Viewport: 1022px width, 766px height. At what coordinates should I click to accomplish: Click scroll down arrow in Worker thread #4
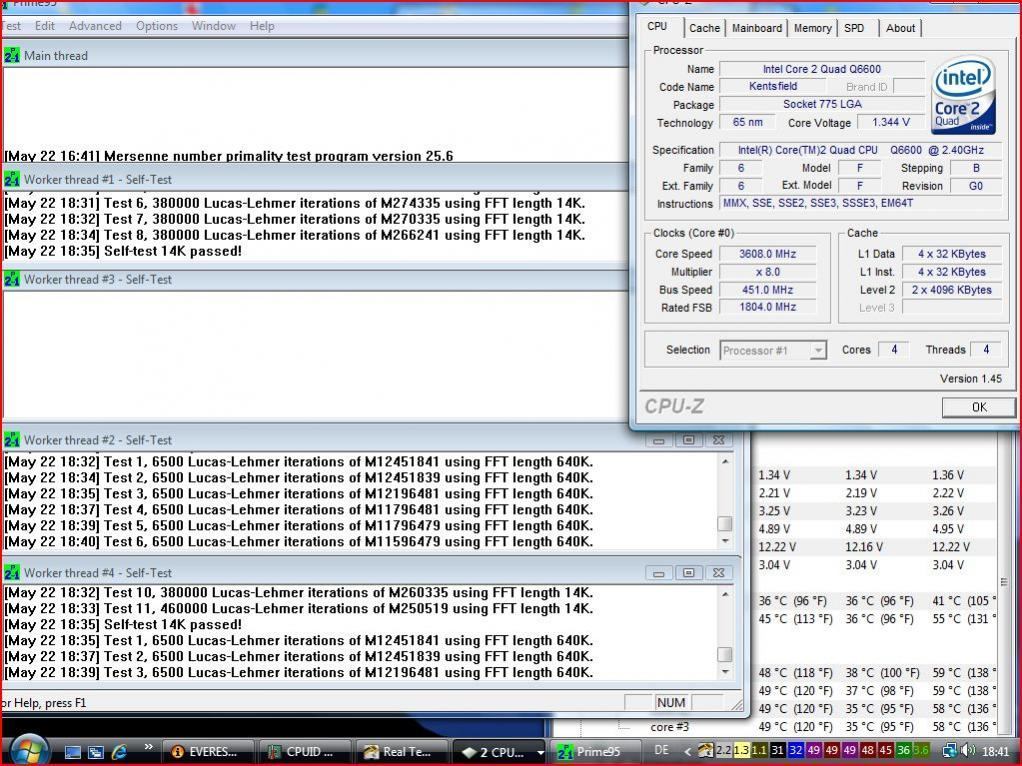pos(725,671)
